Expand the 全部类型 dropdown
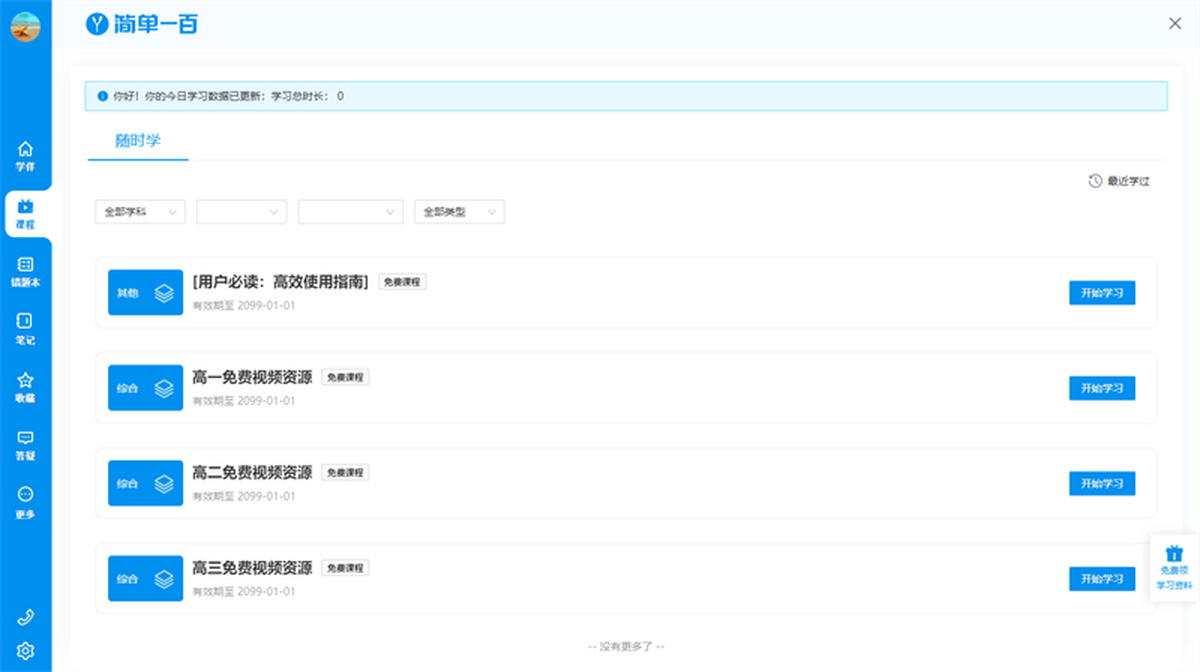The height and width of the screenshot is (672, 1200). coord(459,212)
